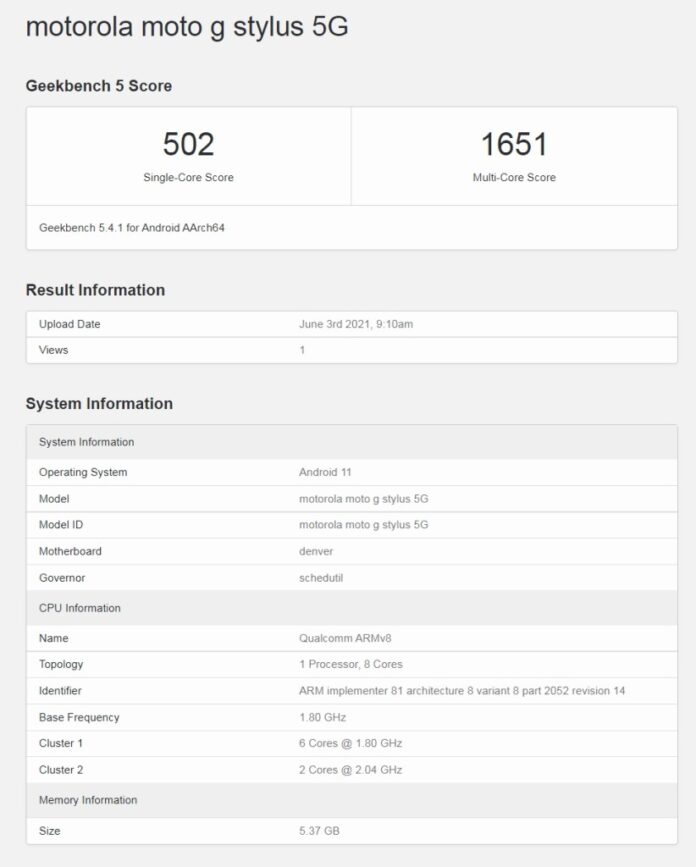This screenshot has width=696, height=867.
Task: Click the Result Information heading
Action: pyautogui.click(x=95, y=290)
